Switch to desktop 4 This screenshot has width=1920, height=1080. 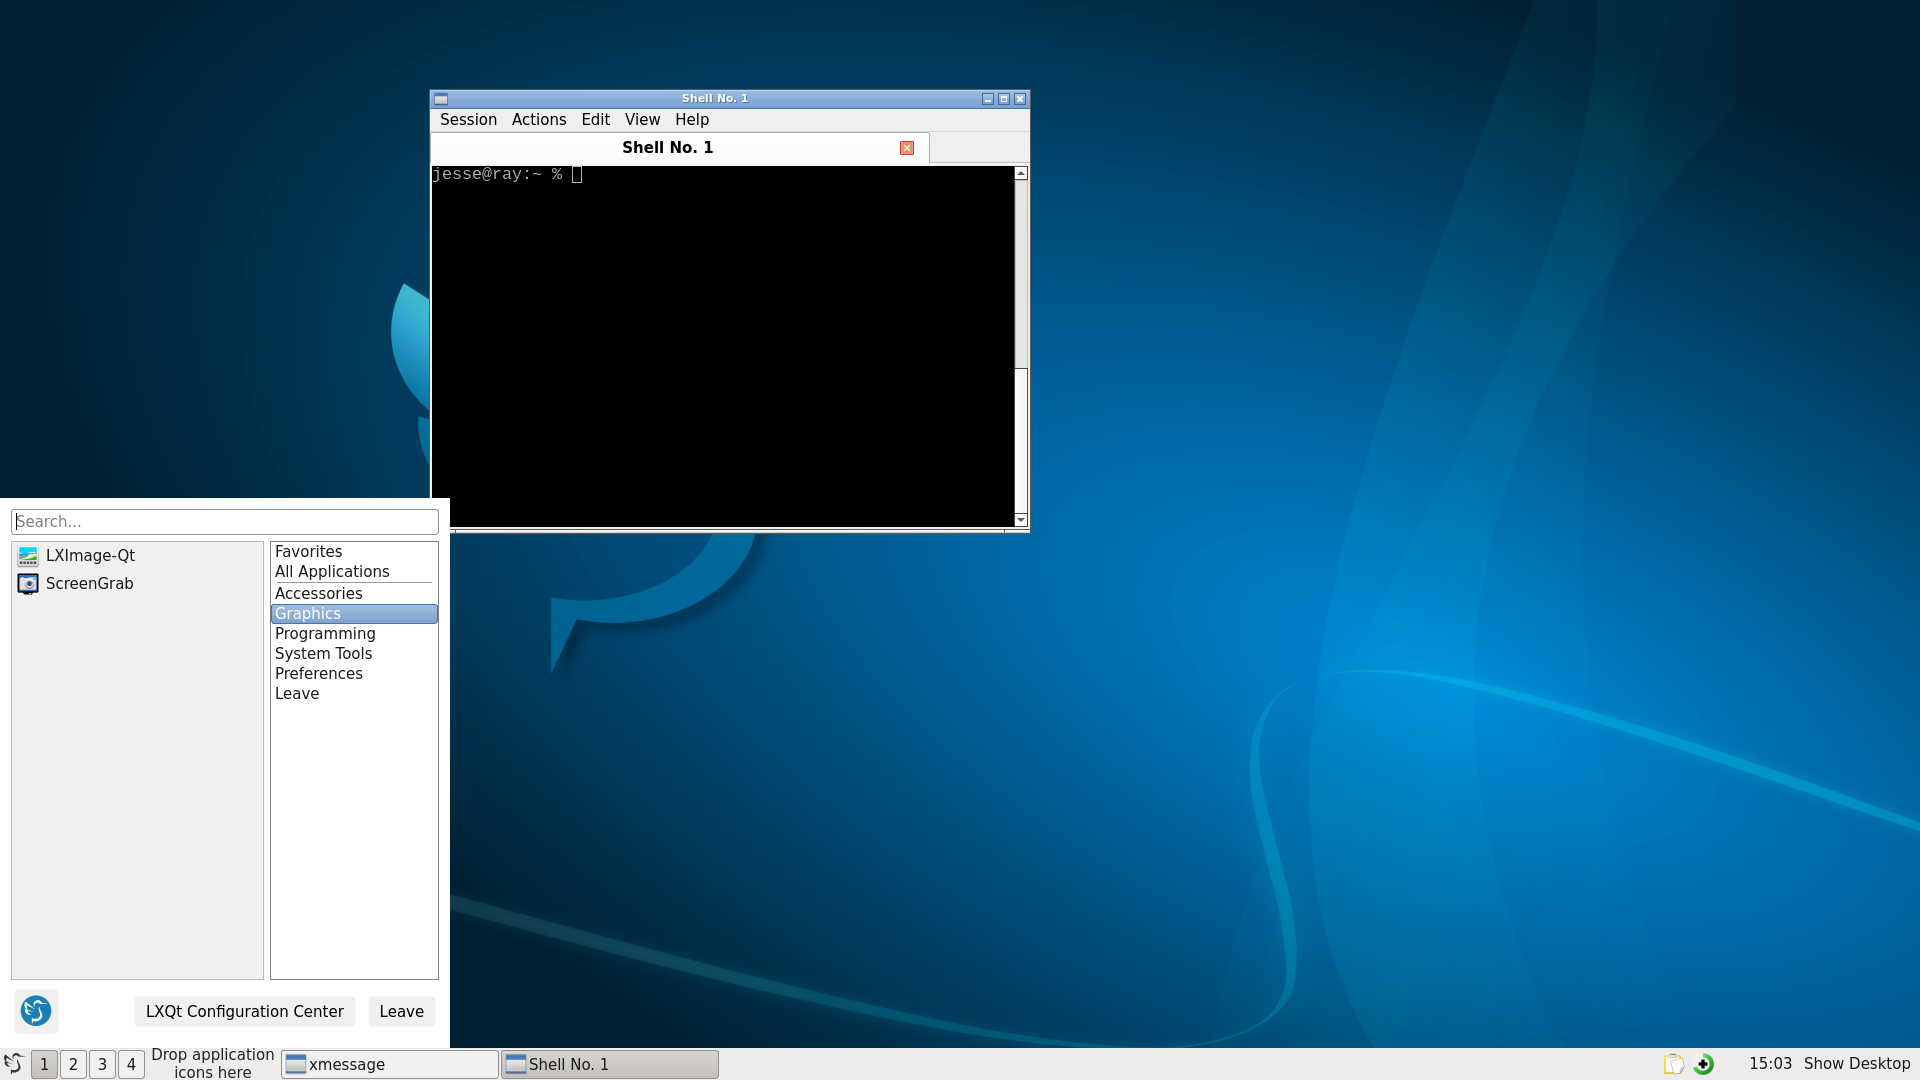pos(131,1064)
